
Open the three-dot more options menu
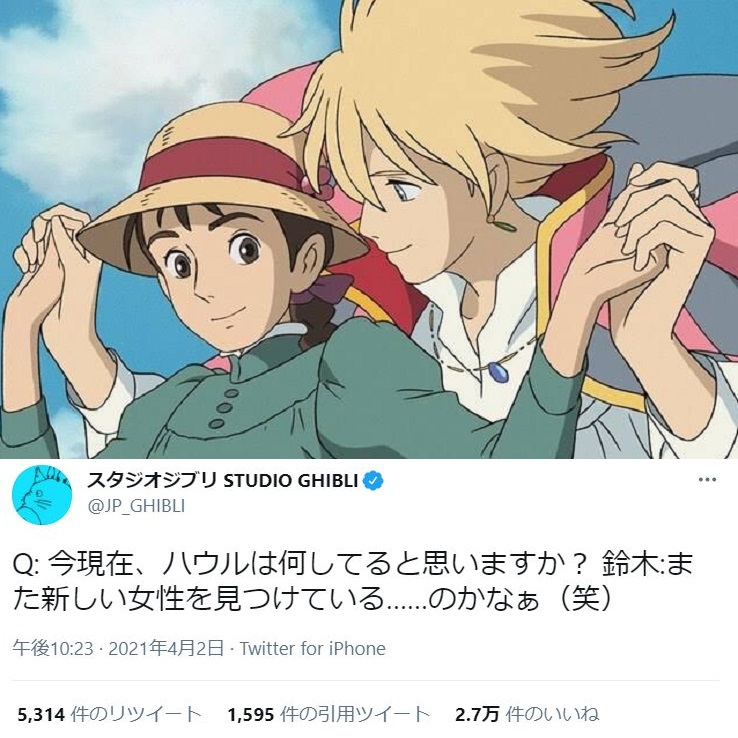tap(707, 480)
